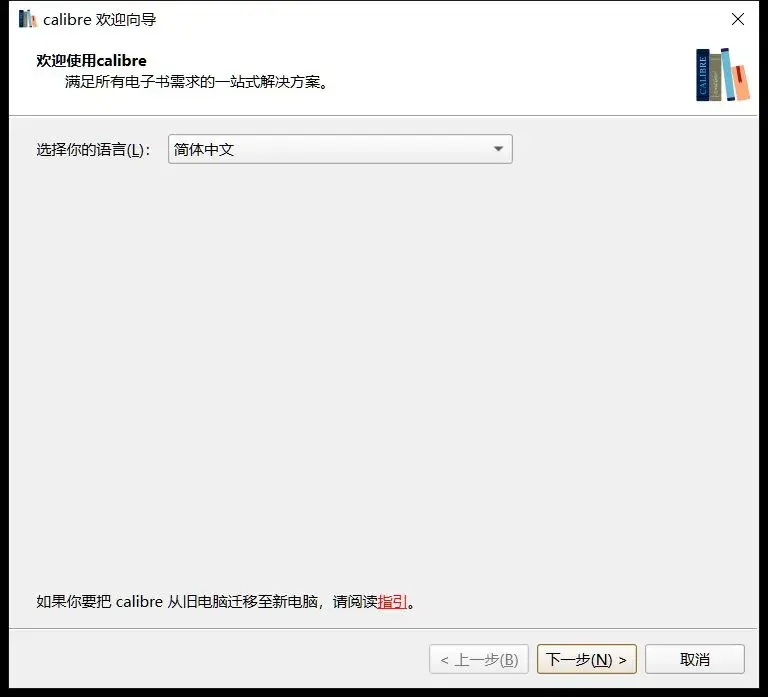Screen dimensions: 768x697
Task: Open the 指引 migration guide link
Action: [392, 601]
